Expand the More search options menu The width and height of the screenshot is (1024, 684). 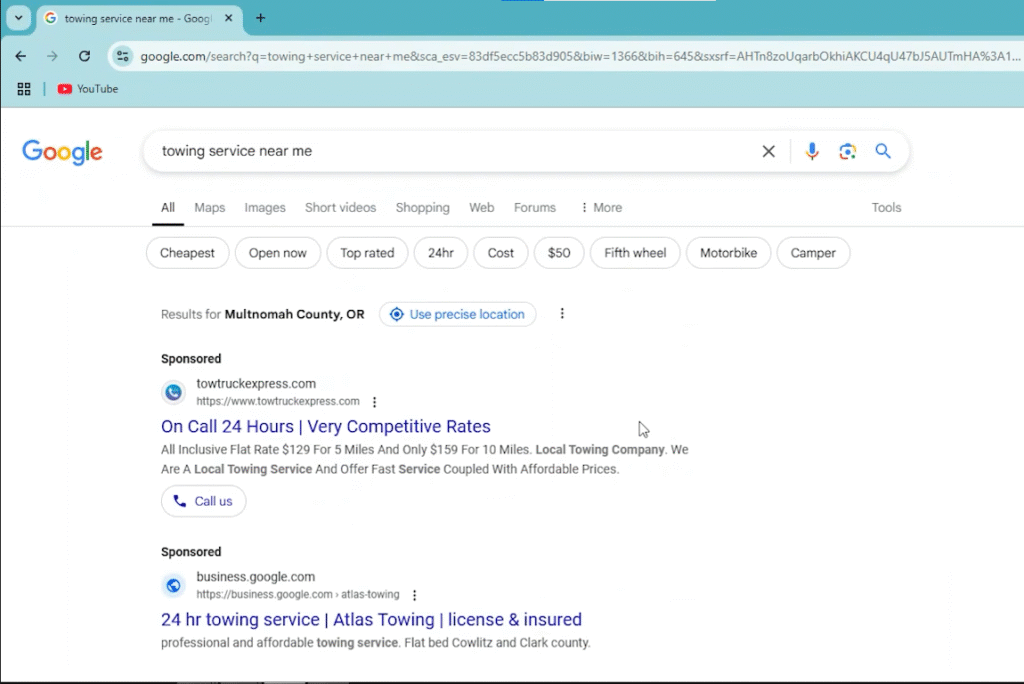point(601,208)
